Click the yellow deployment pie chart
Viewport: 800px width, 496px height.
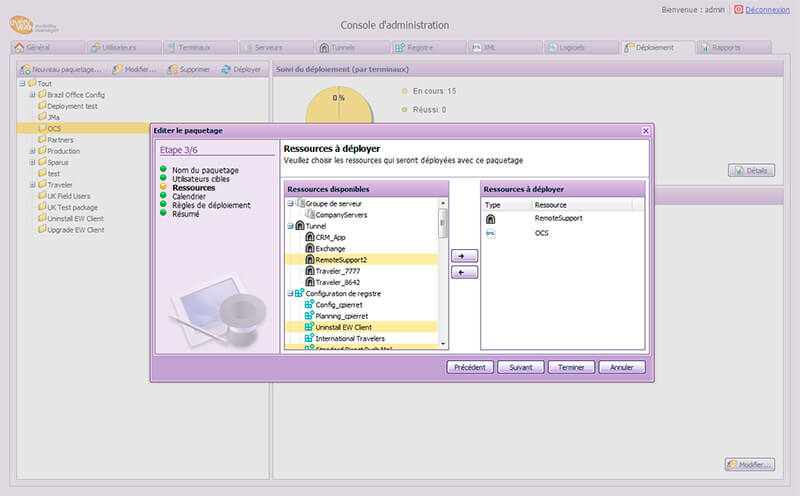[339, 105]
